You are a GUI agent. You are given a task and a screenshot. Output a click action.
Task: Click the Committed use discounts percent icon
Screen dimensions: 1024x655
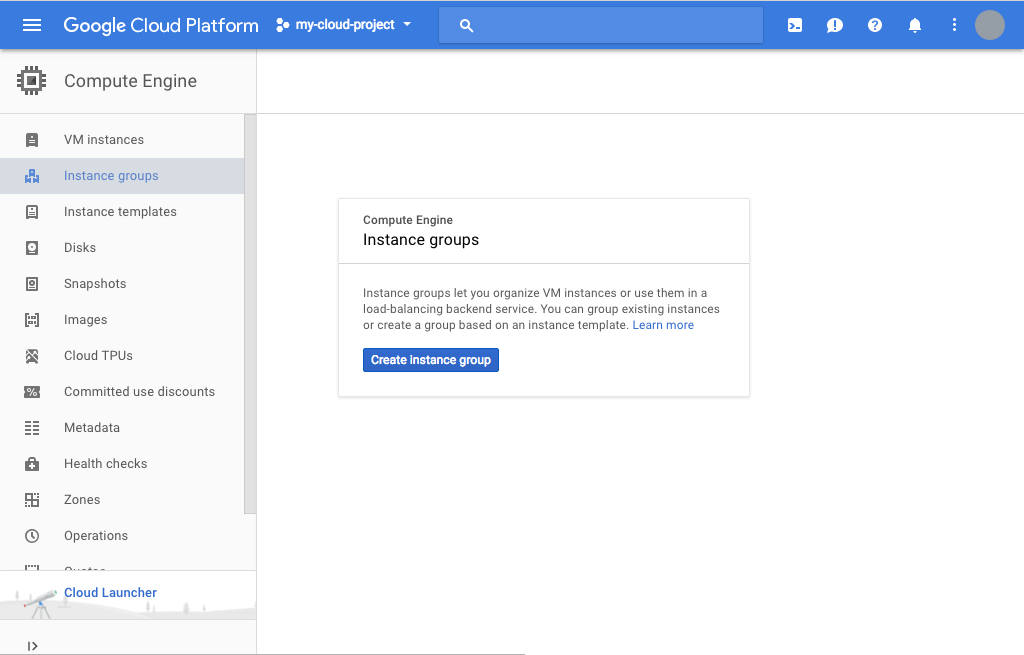click(31, 392)
